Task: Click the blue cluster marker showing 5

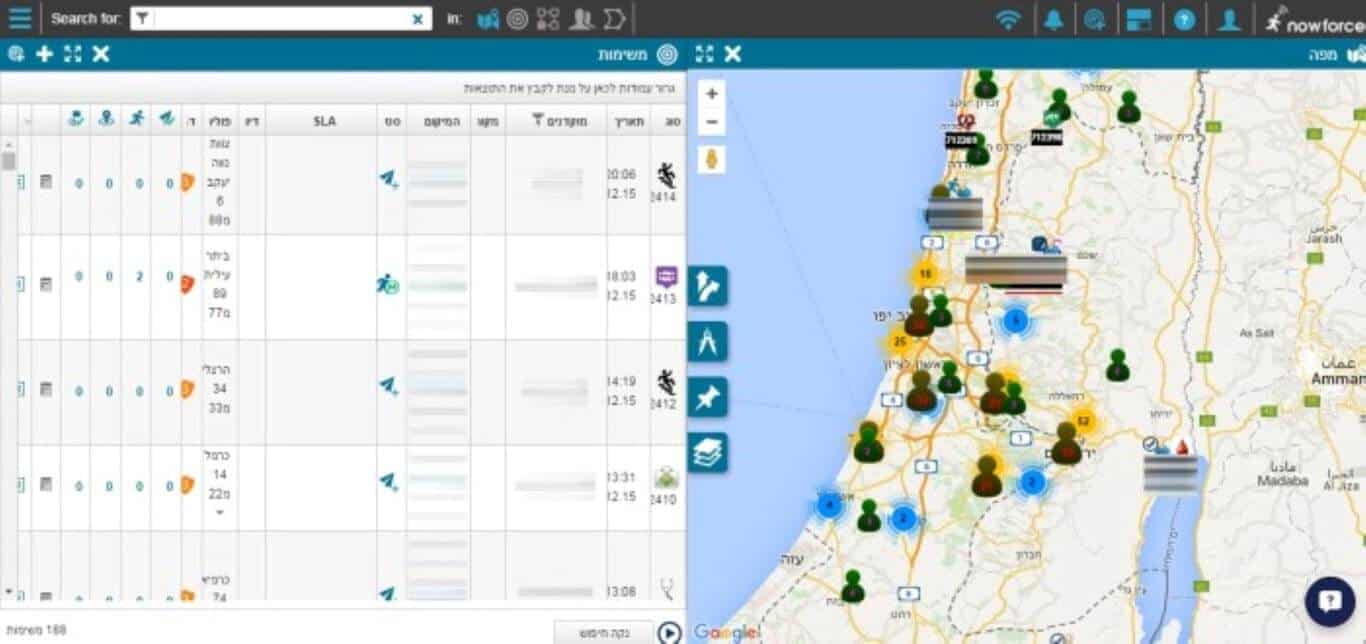Action: pyautogui.click(x=1015, y=321)
